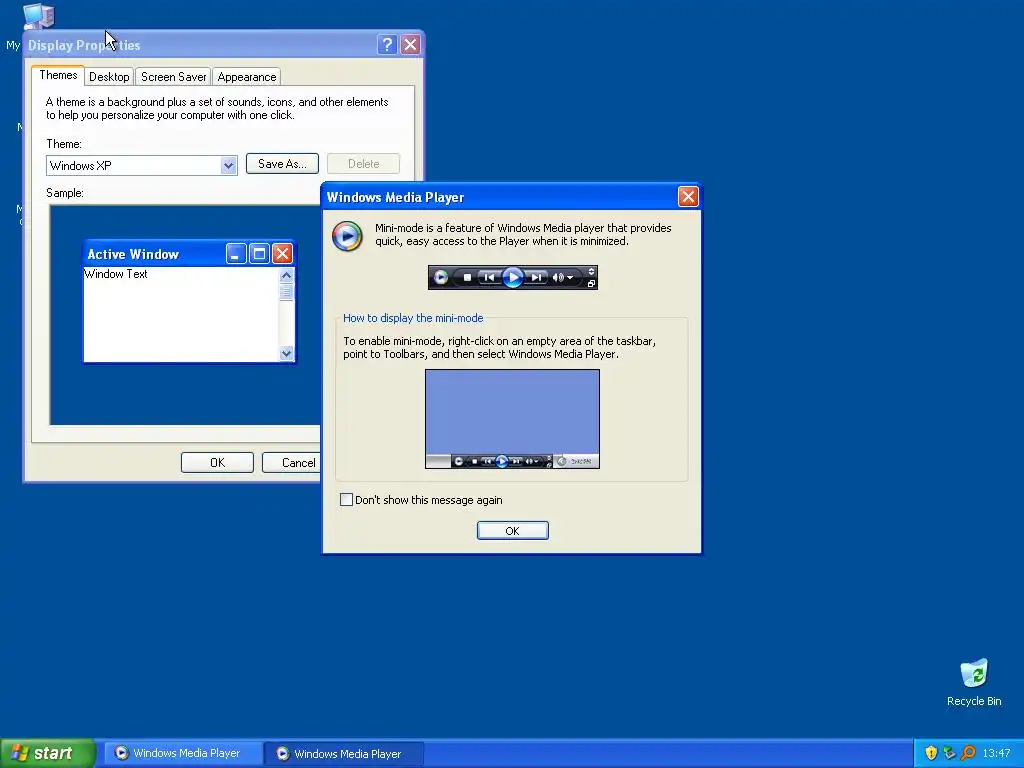This screenshot has height=768, width=1024.
Task: Click the Windows Media Player logo beside the message
Action: click(347, 236)
